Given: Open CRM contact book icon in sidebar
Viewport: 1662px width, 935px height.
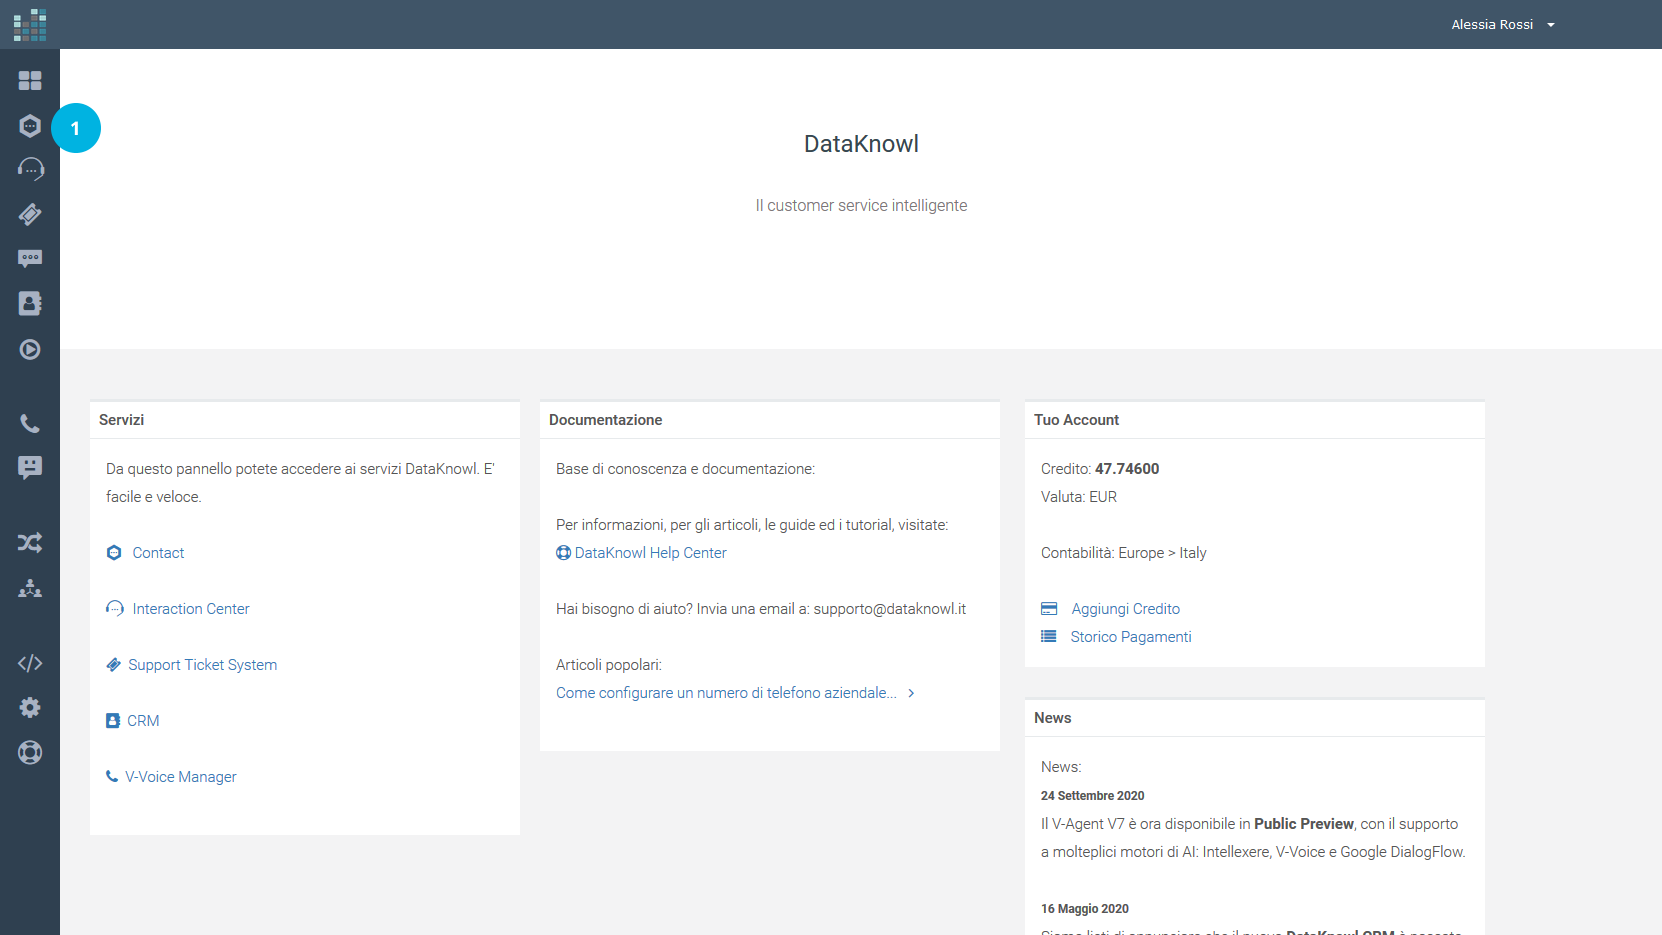Looking at the screenshot, I should point(30,304).
